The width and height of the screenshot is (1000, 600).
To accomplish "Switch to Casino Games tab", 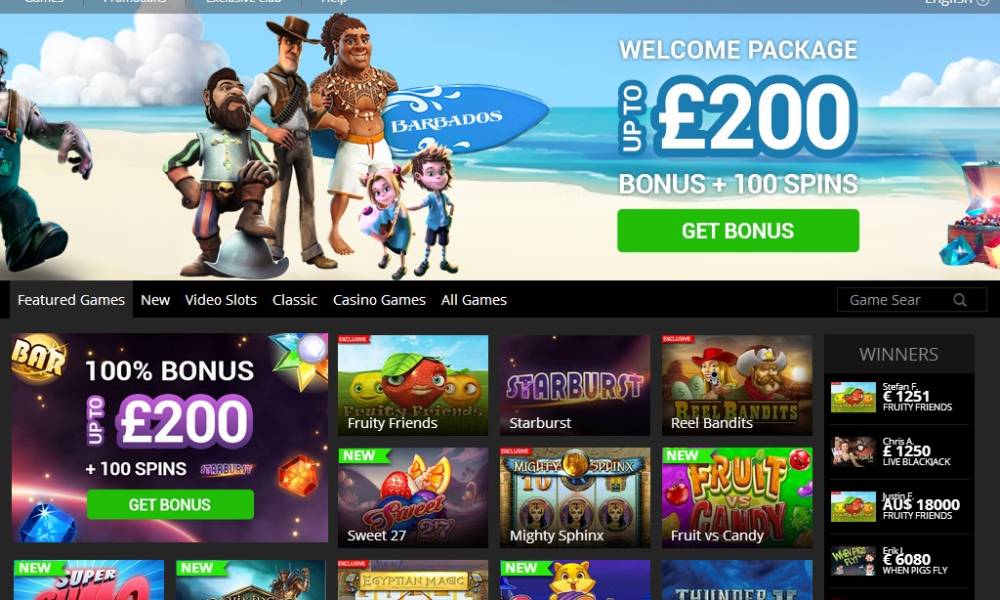I will pyautogui.click(x=379, y=300).
